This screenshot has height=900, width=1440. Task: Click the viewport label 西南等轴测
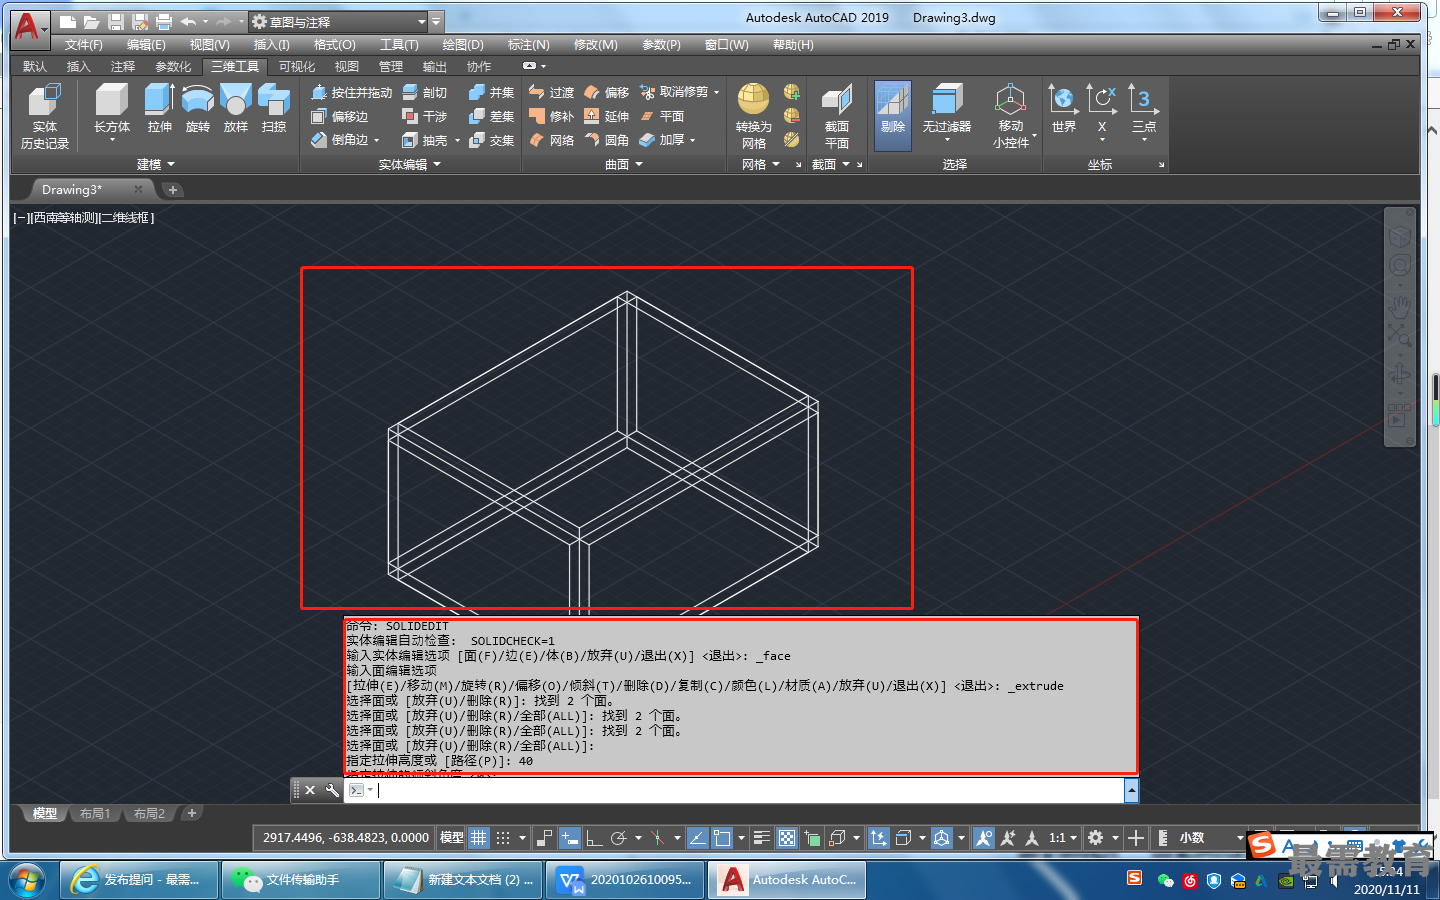pos(63,217)
